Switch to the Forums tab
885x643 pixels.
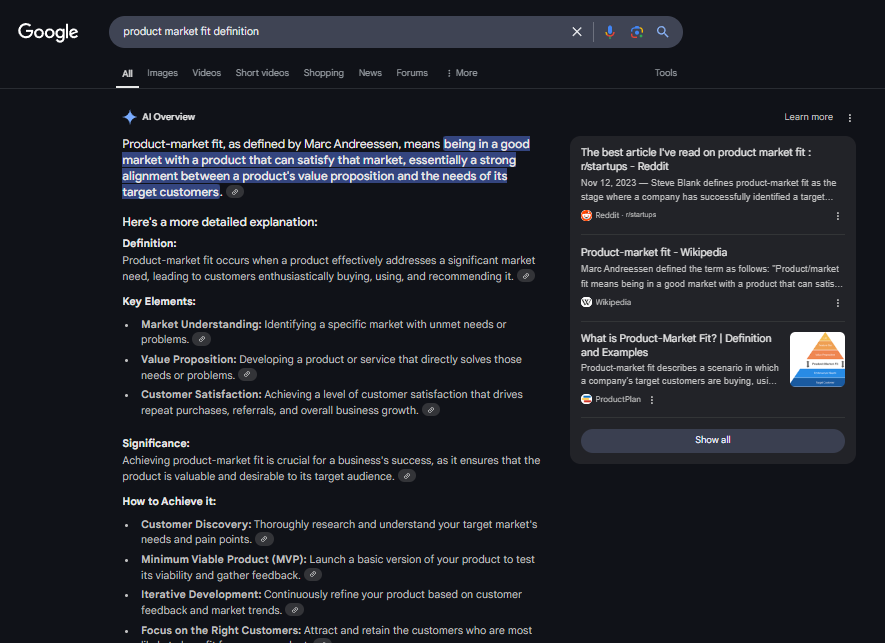pos(412,73)
